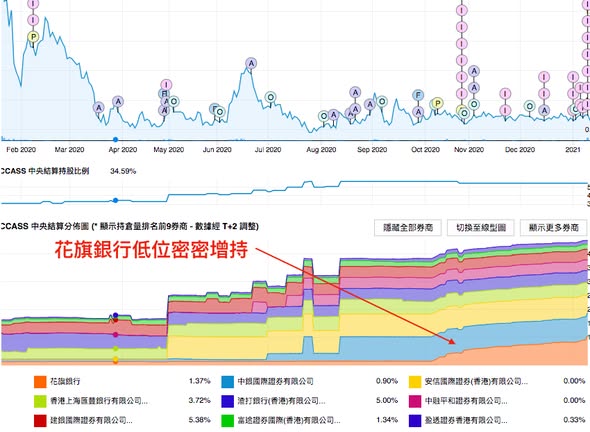590x432 pixels.
Task: Click the A marker just right of Aug 2020 O
Action: 333,114
